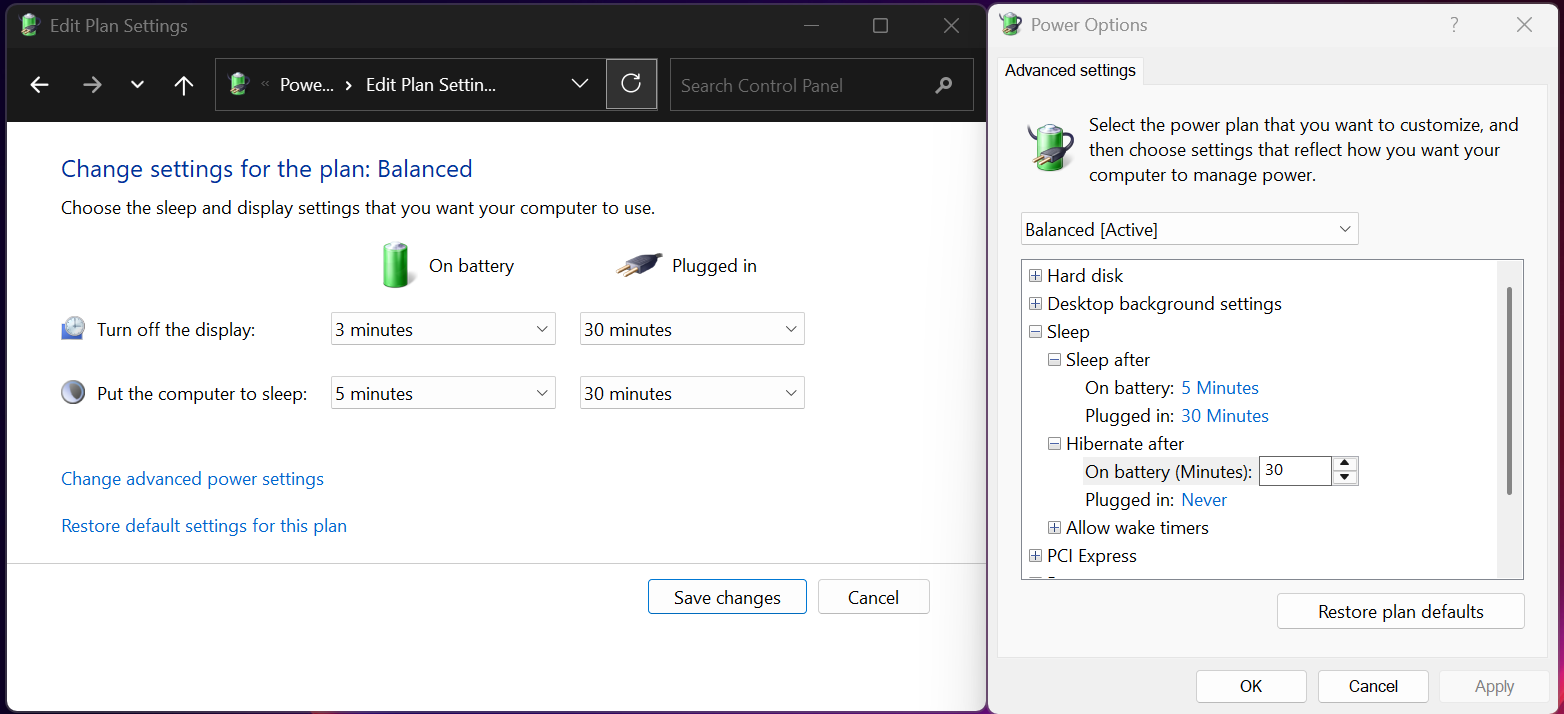Image resolution: width=1564 pixels, height=714 pixels.
Task: Click the search magnifier icon
Action: pos(943,85)
